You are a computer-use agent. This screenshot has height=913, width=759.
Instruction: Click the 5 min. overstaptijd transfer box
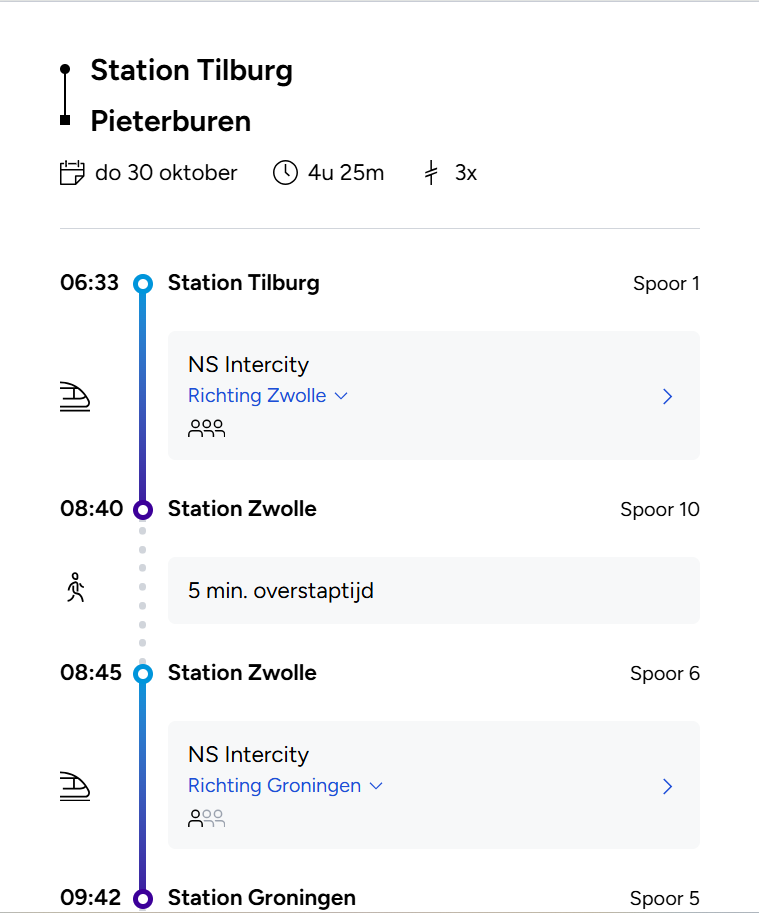(x=433, y=590)
